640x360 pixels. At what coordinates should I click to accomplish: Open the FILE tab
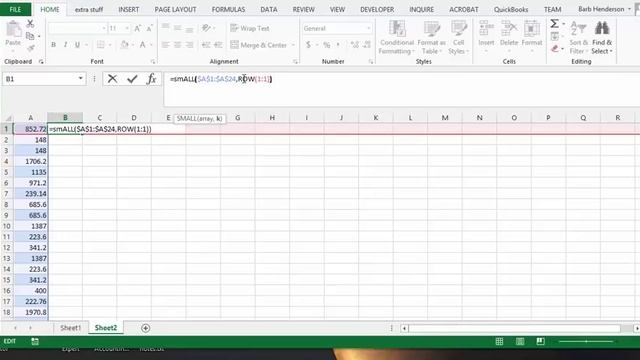(x=15, y=9)
